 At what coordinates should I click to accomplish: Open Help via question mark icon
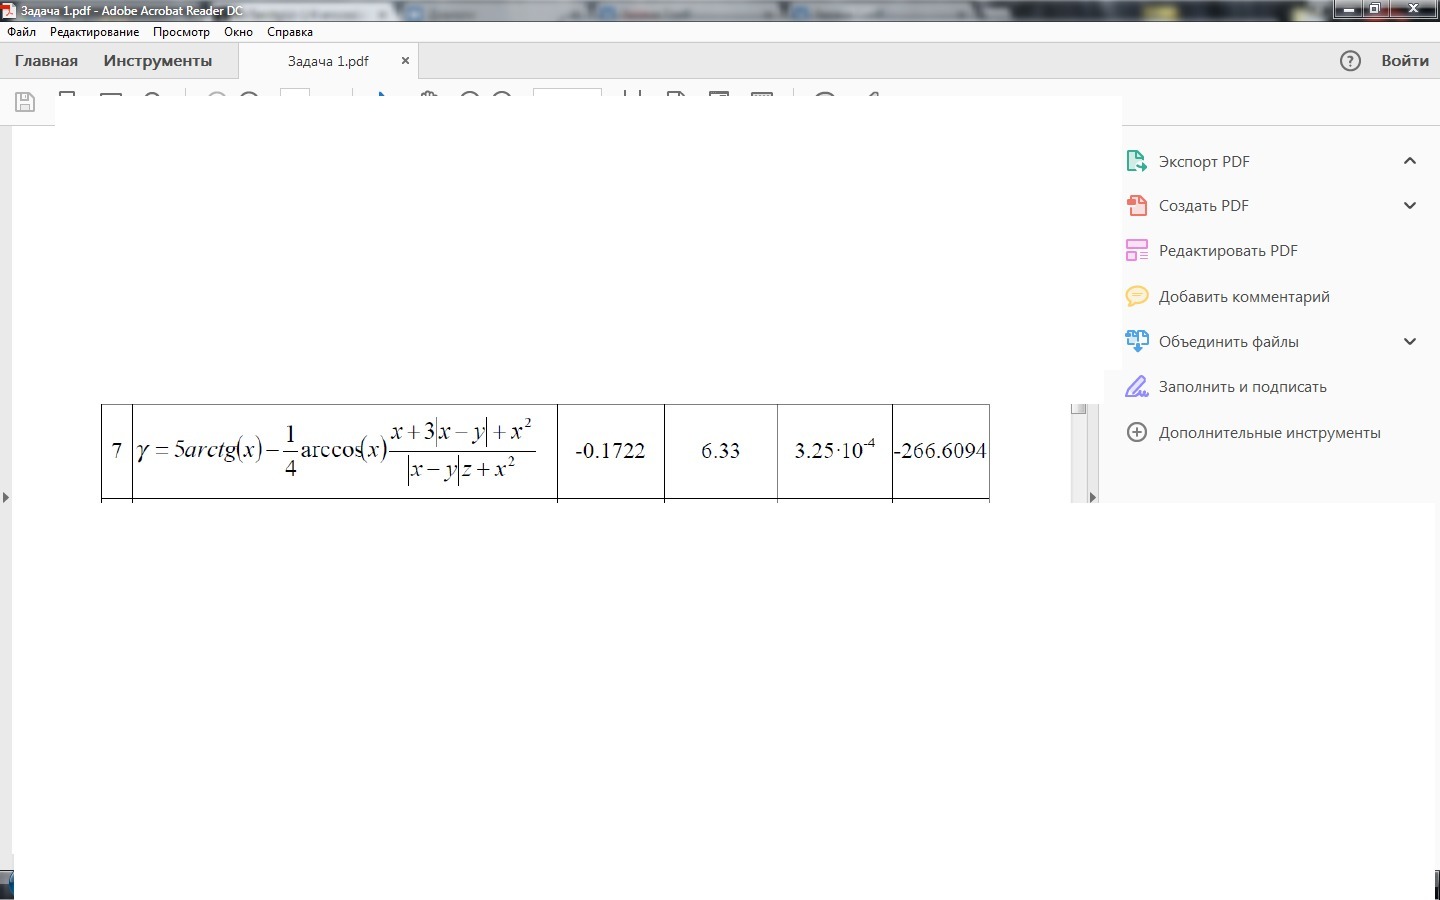pos(1350,61)
